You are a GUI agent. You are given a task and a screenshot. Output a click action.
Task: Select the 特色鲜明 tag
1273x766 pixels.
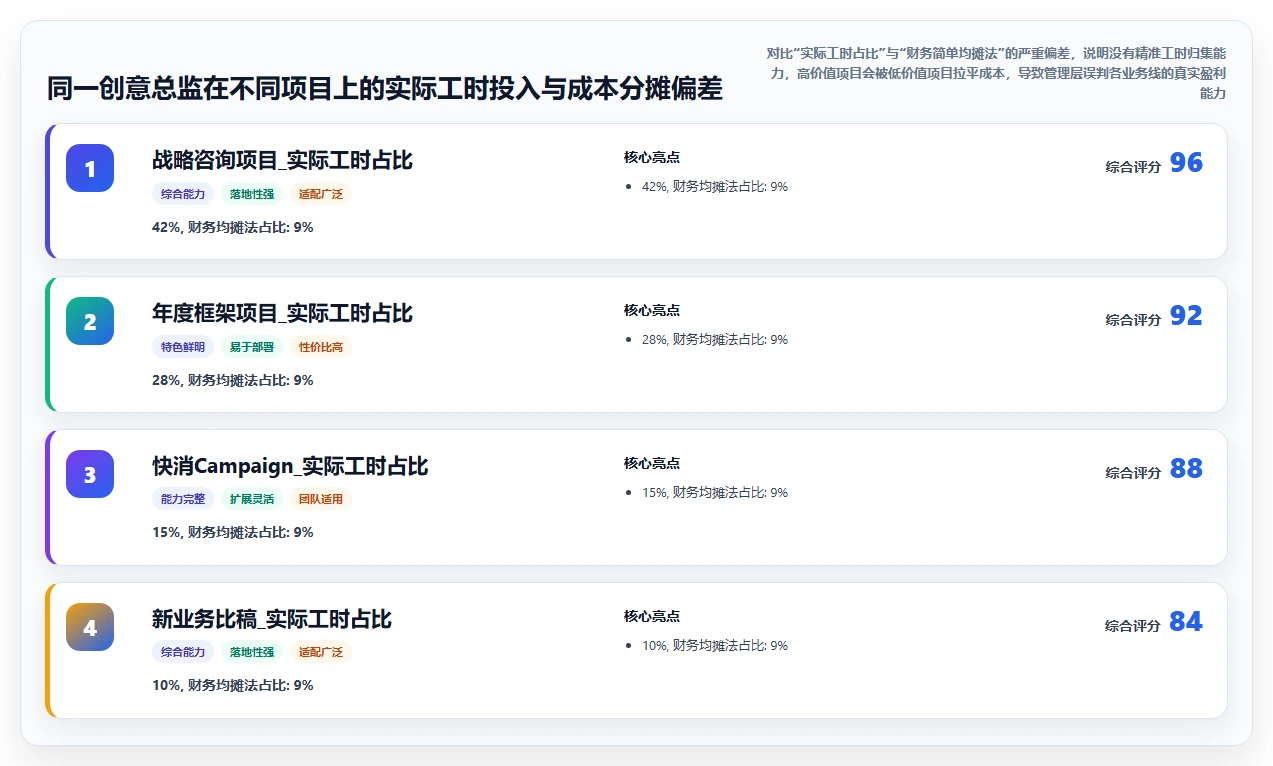pos(183,347)
